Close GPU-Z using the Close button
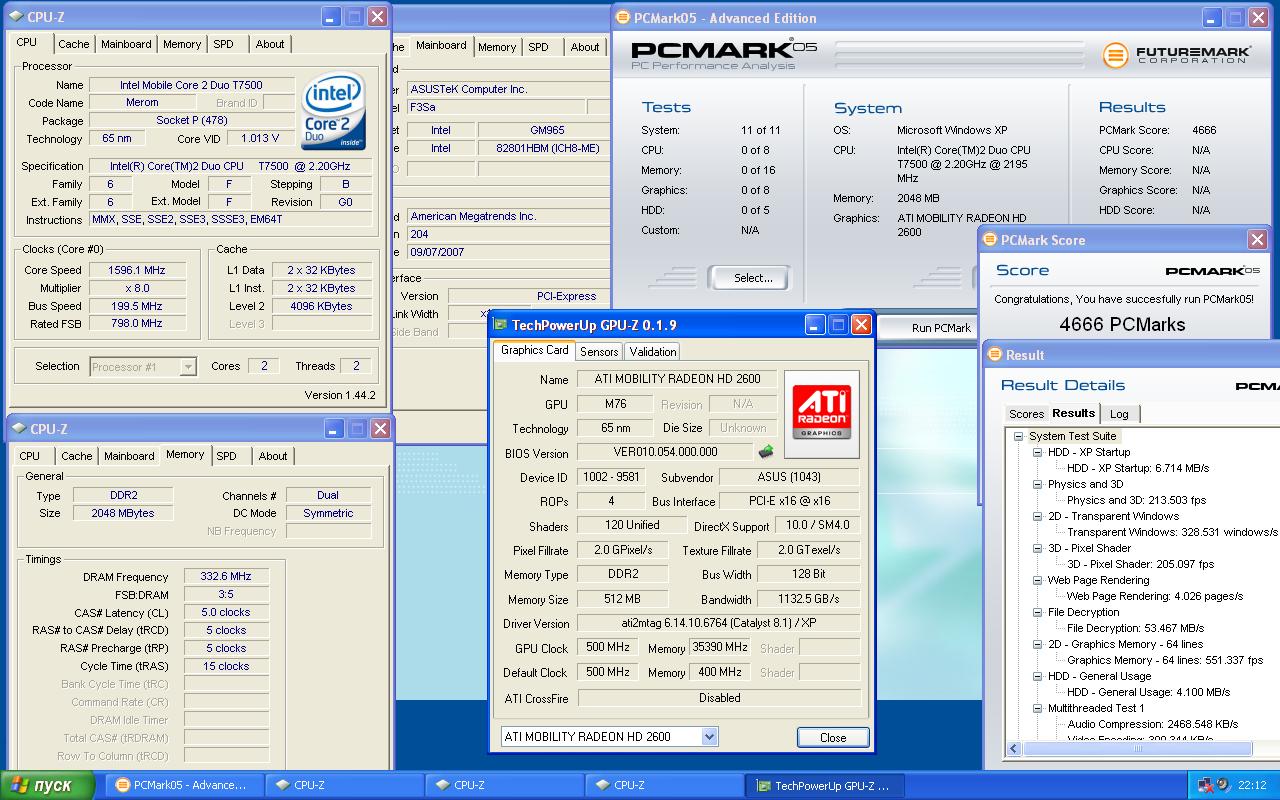1280x800 pixels. click(833, 737)
